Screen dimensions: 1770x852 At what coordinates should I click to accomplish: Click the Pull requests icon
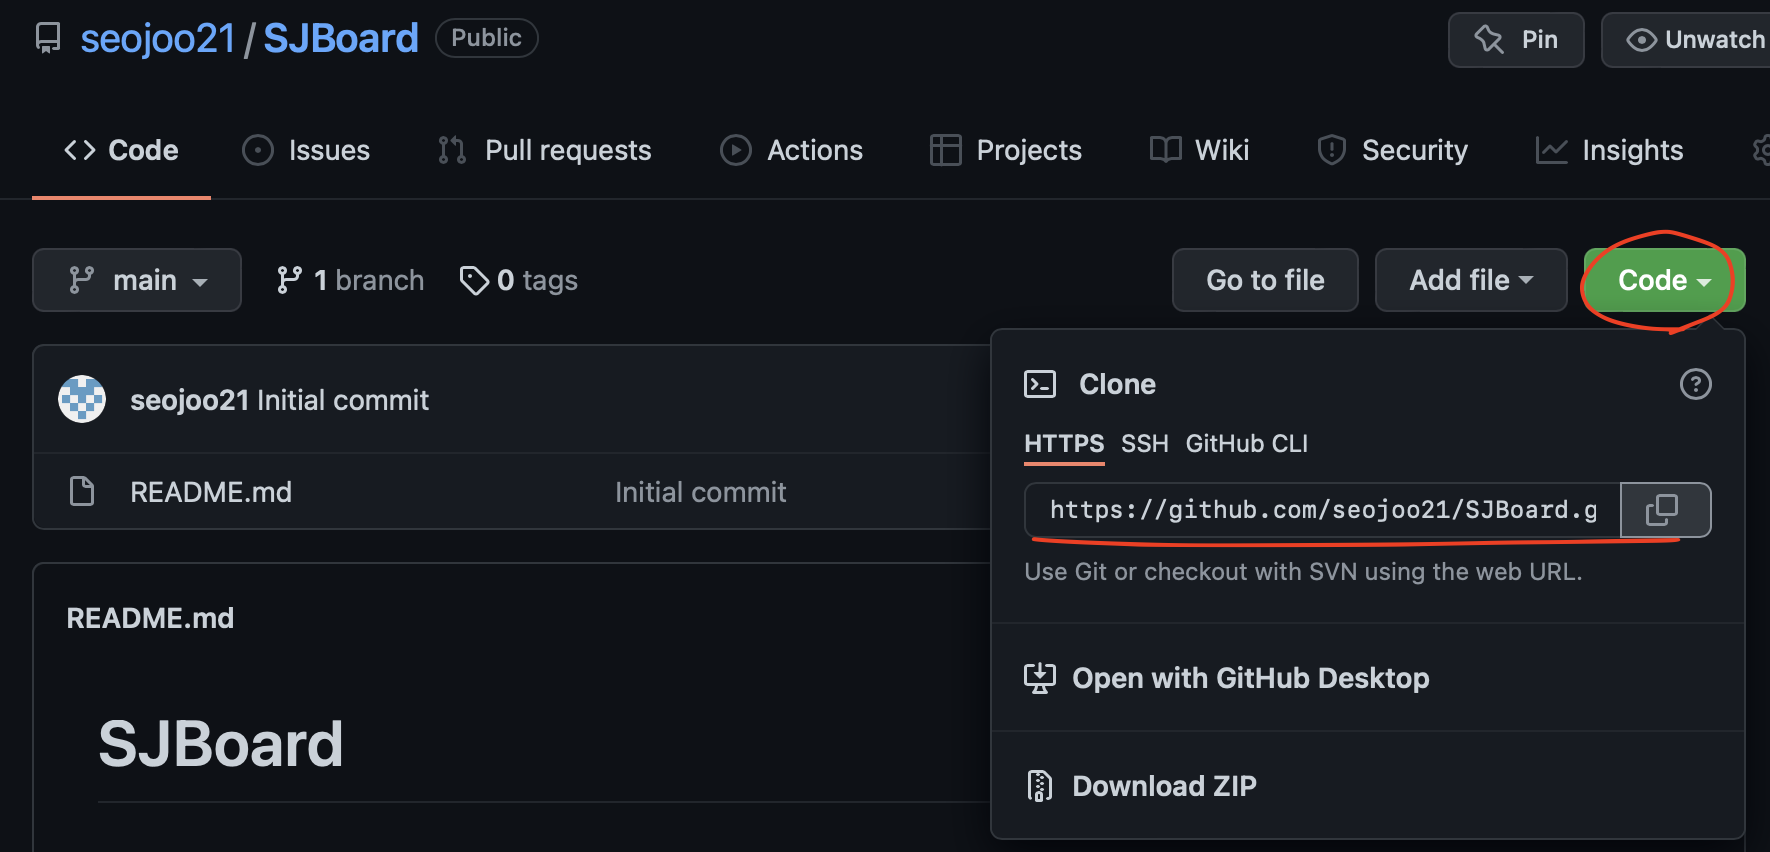[452, 150]
